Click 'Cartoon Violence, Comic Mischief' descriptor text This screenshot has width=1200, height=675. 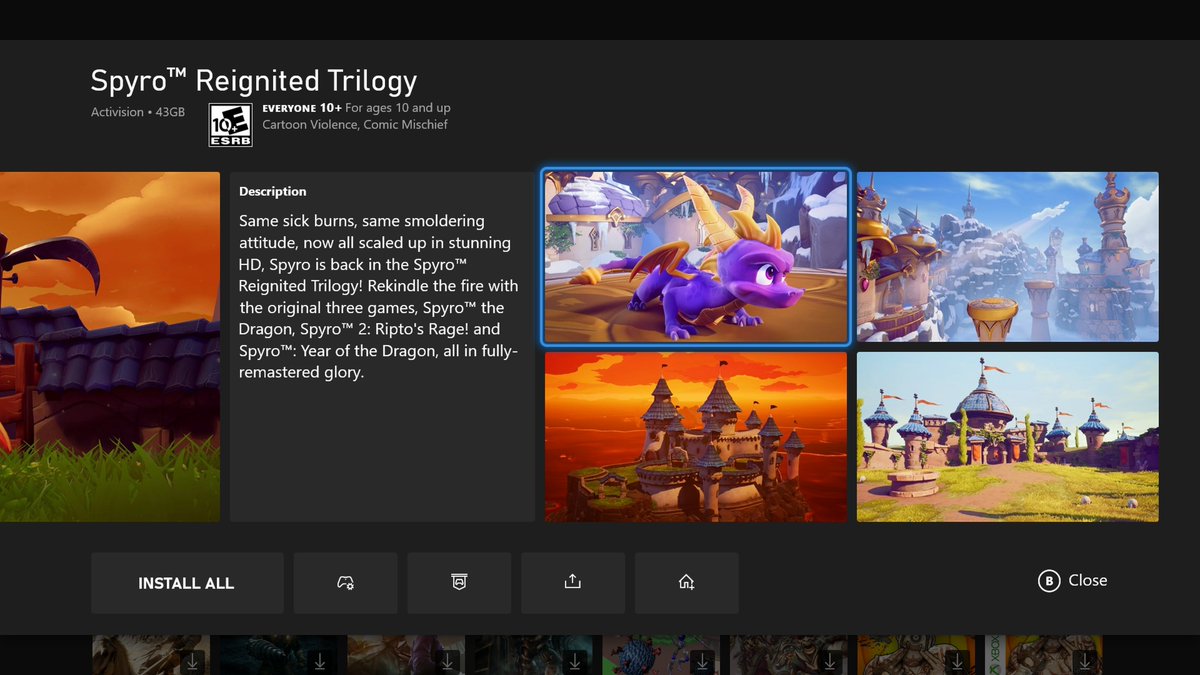pos(355,125)
